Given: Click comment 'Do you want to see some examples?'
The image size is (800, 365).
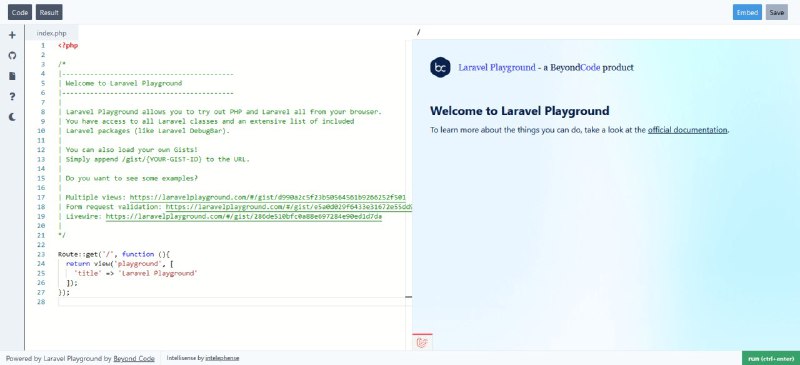Looking at the screenshot, I should (132, 178).
